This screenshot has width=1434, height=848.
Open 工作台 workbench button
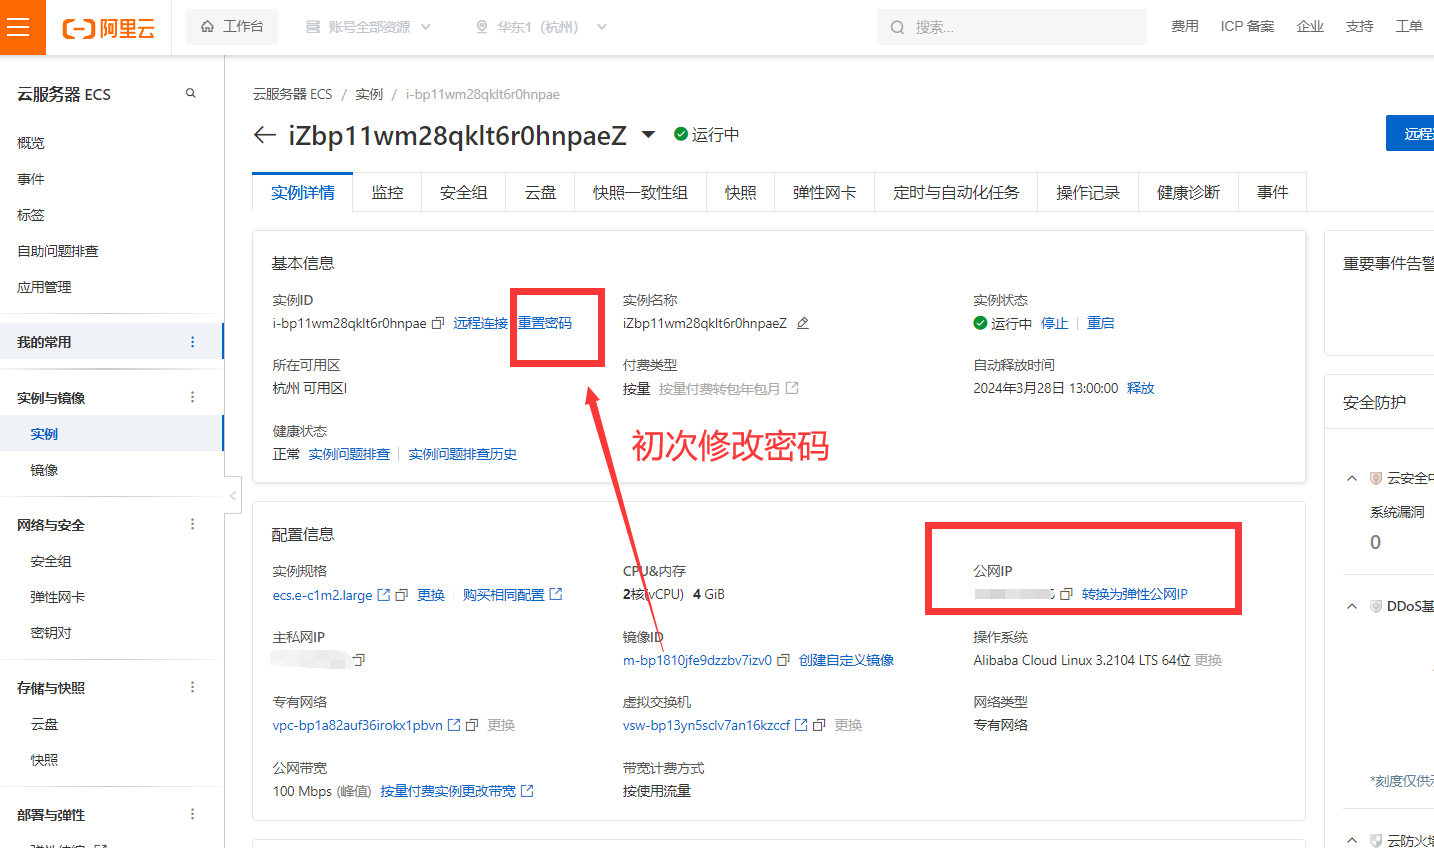pyautogui.click(x=232, y=27)
